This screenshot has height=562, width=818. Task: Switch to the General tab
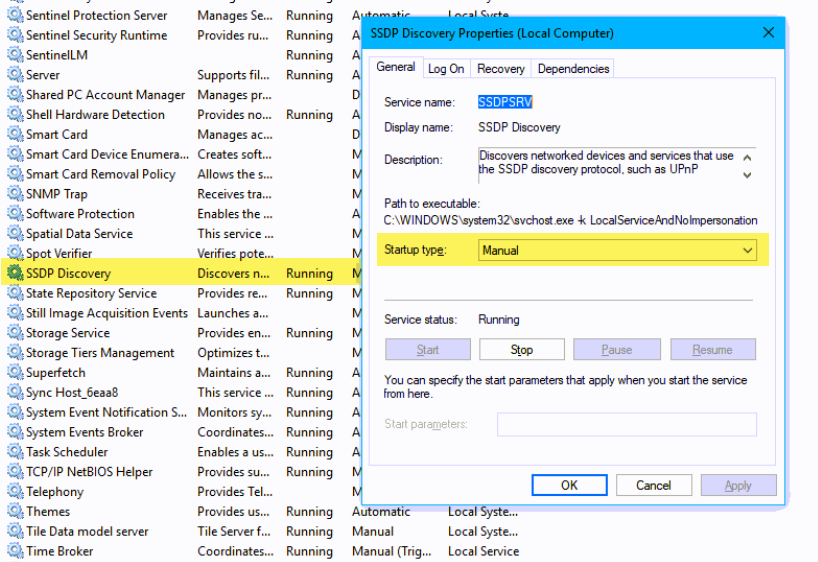click(x=396, y=67)
